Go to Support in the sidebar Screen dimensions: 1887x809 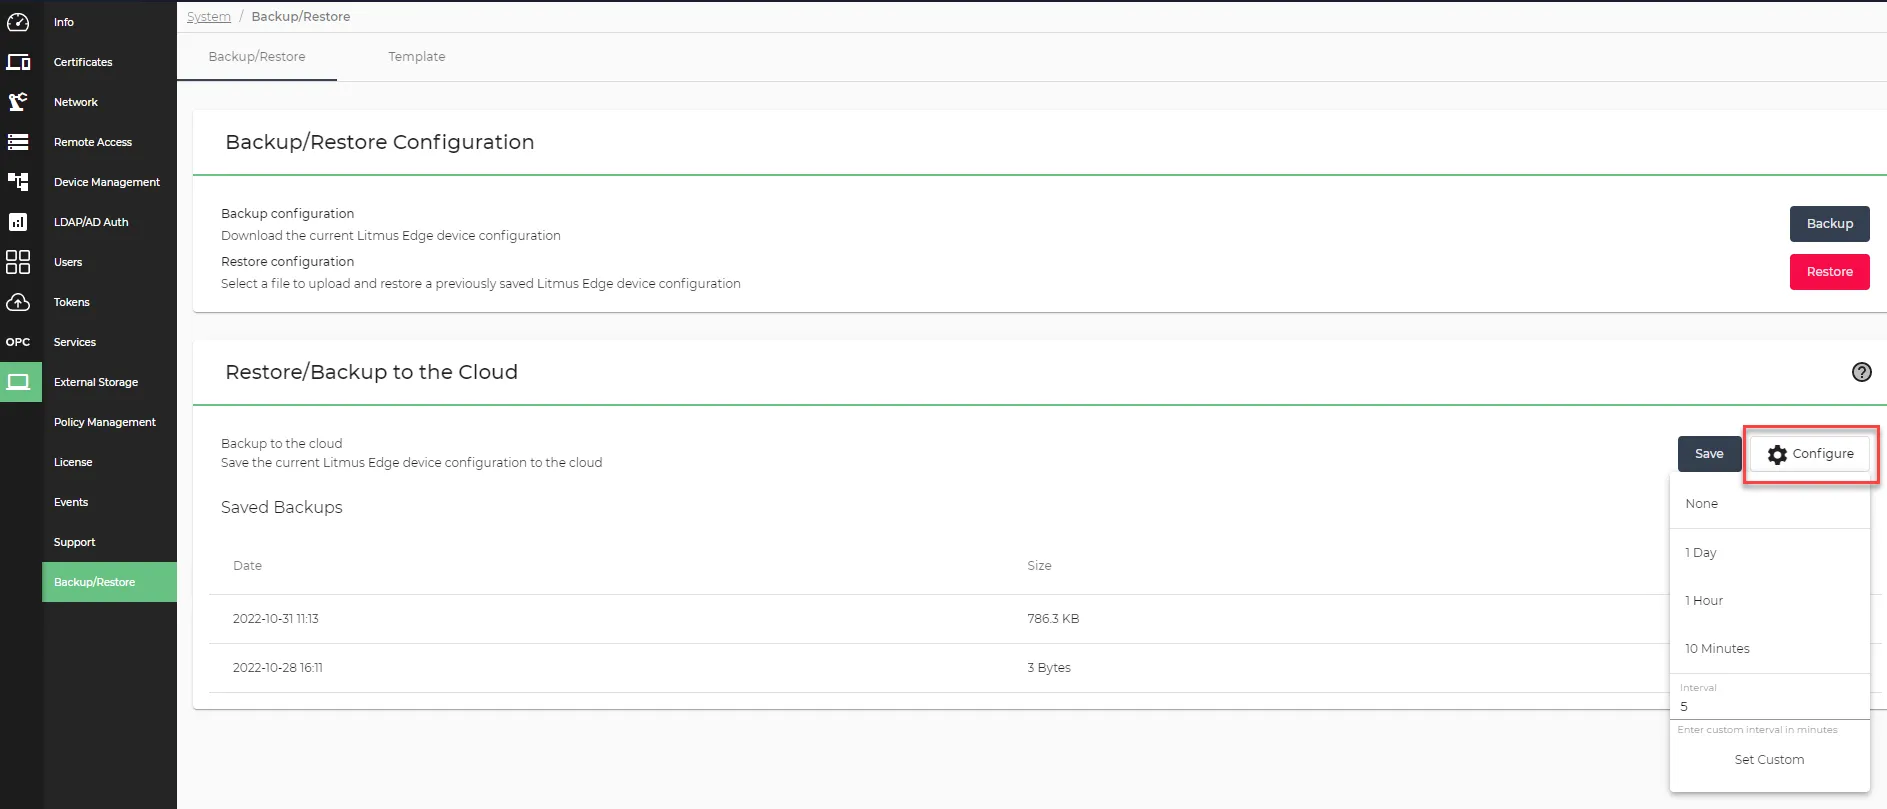75,542
